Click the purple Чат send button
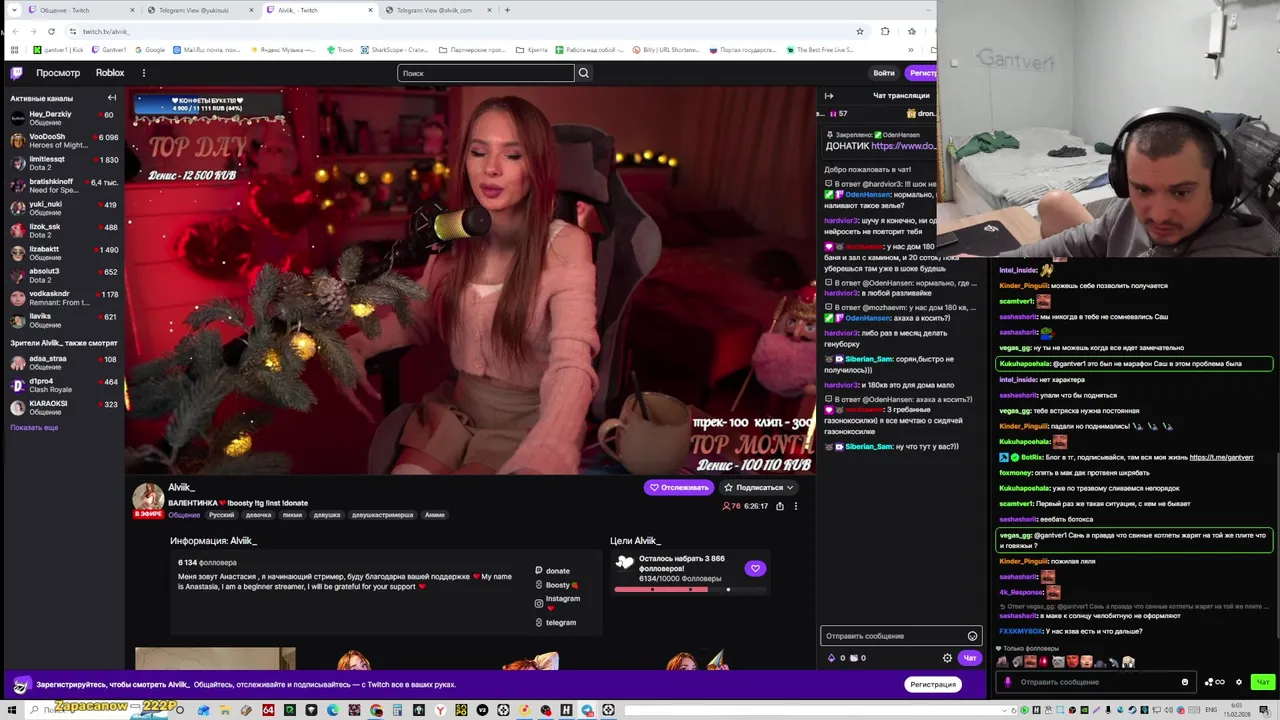 969,658
